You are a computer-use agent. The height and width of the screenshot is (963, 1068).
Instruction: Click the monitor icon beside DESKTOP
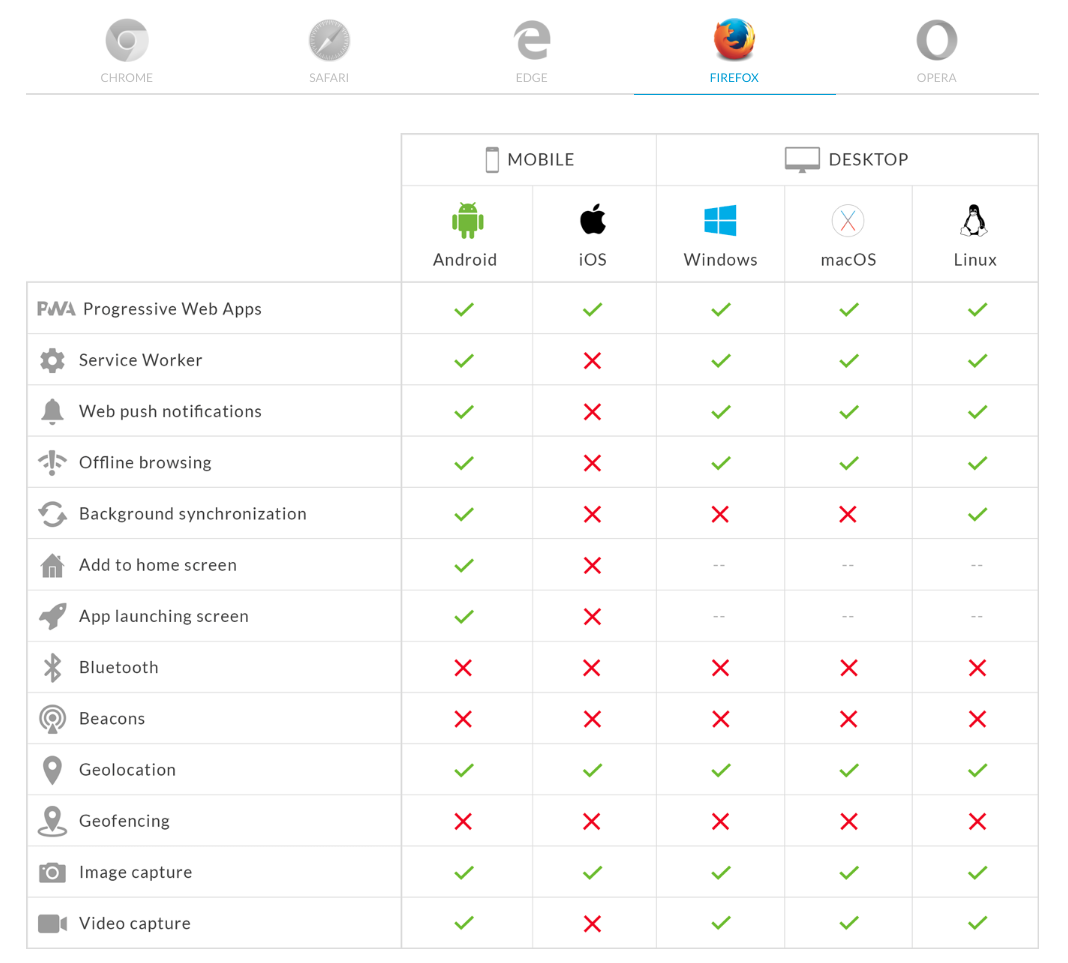[802, 160]
